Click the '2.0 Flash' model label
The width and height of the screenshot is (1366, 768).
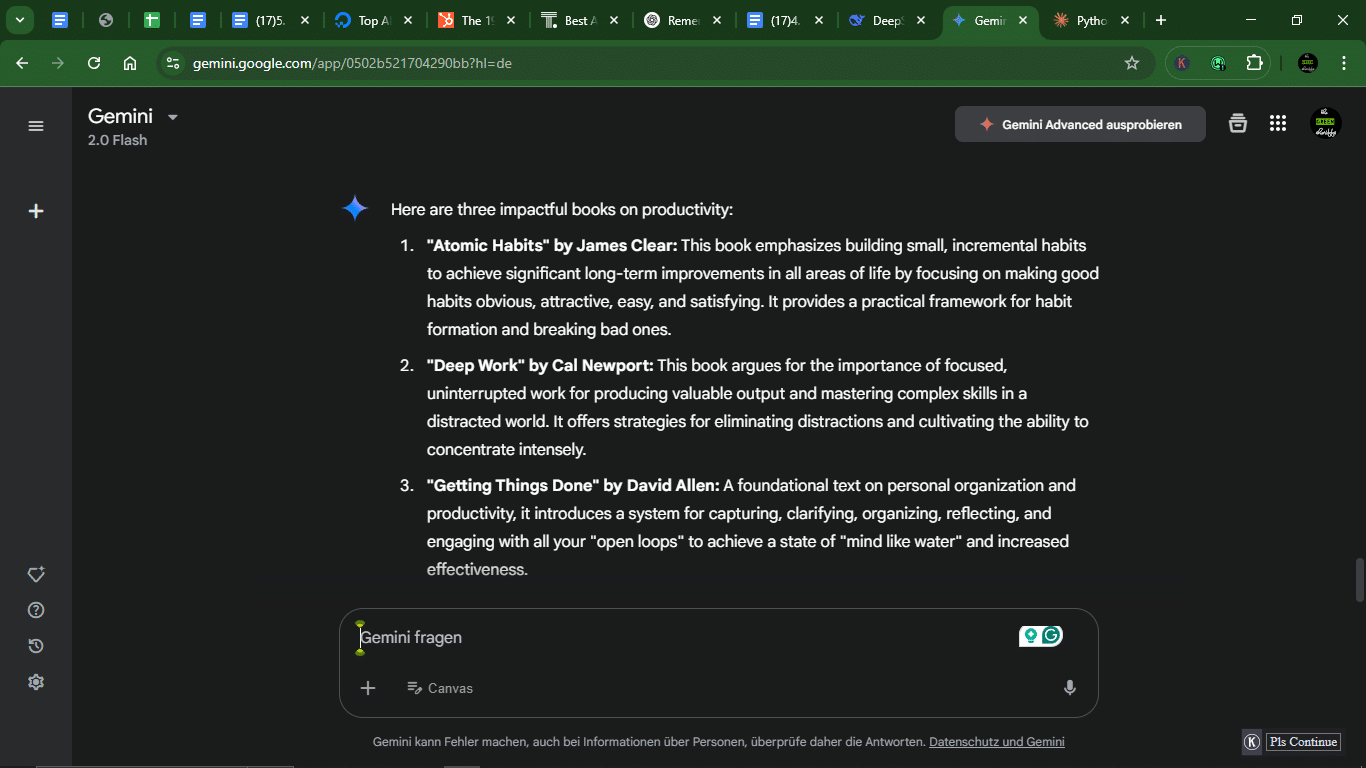(x=117, y=140)
